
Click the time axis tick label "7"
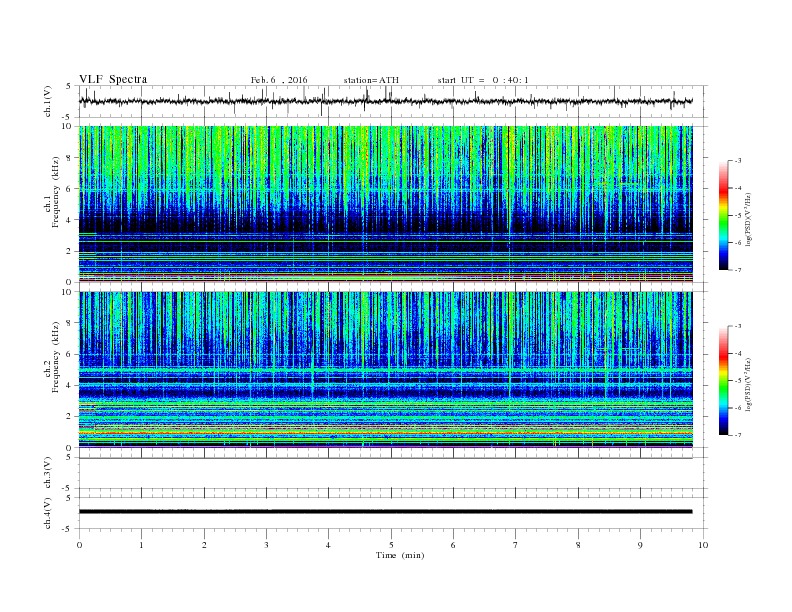[516, 545]
